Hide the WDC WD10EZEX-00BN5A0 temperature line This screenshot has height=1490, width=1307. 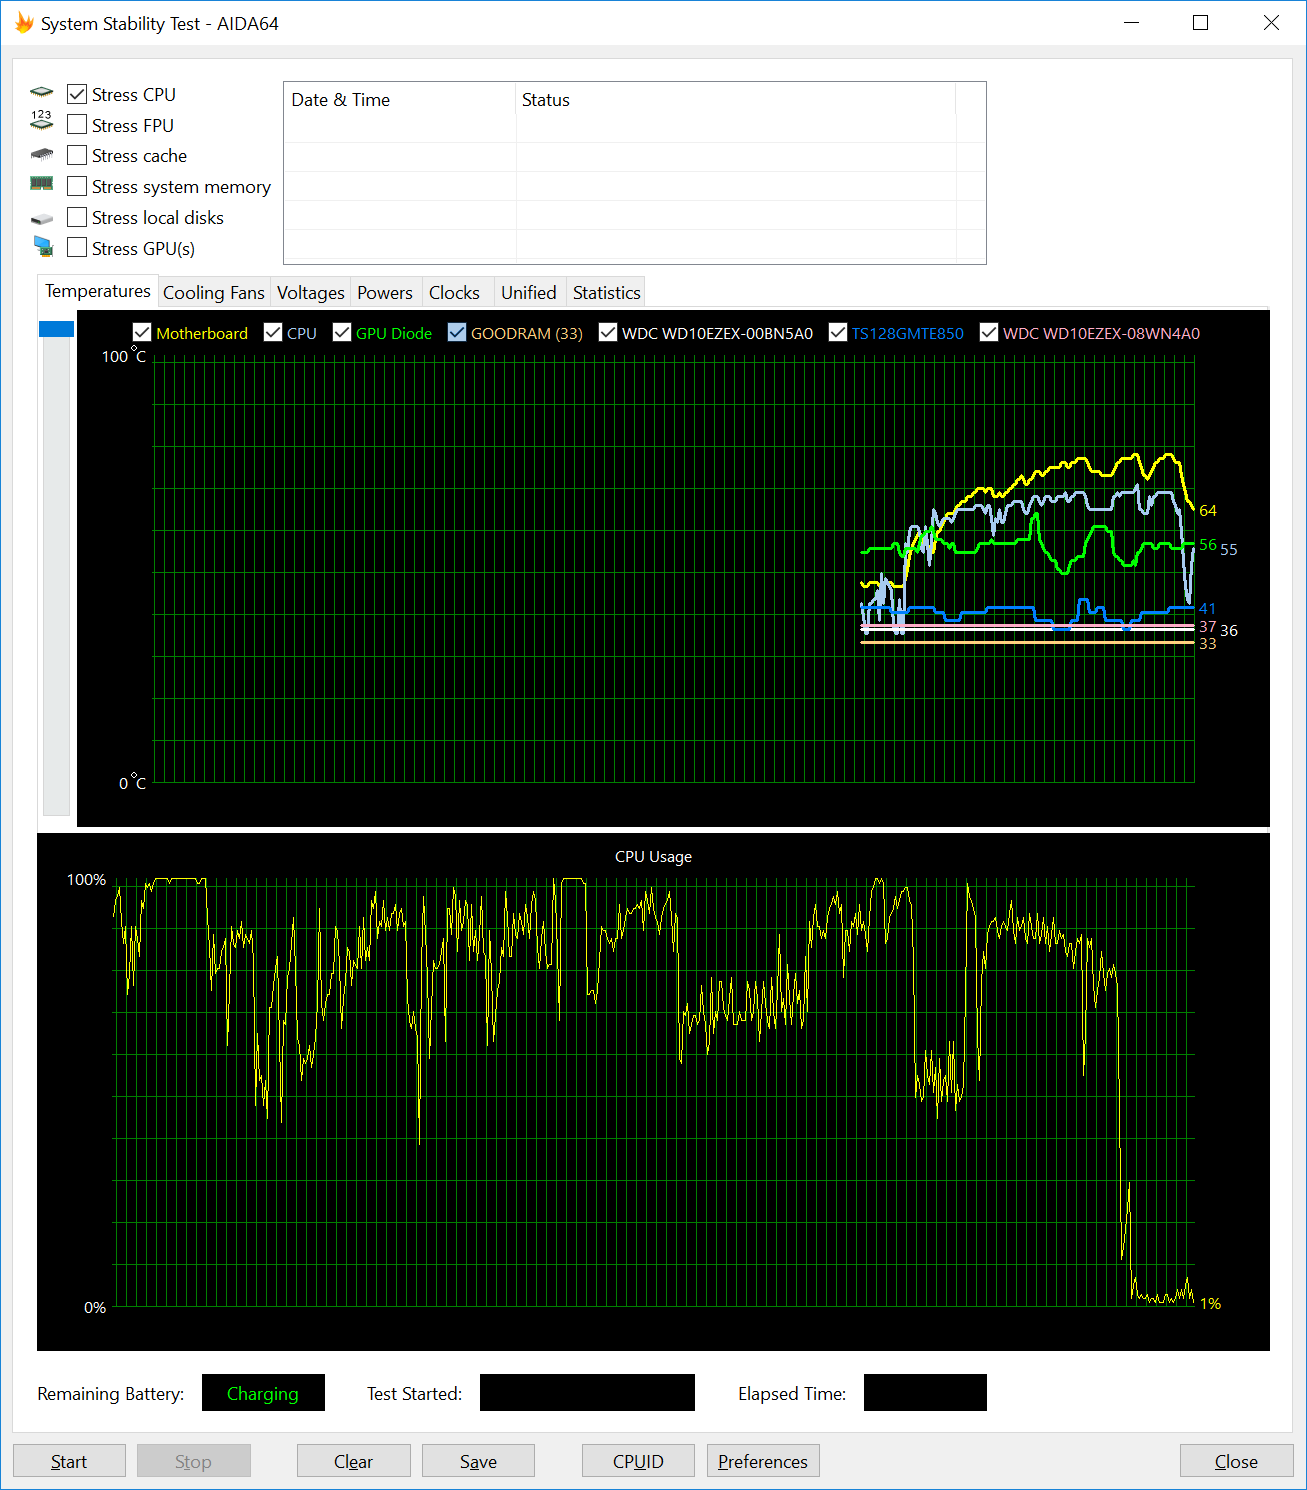(608, 332)
